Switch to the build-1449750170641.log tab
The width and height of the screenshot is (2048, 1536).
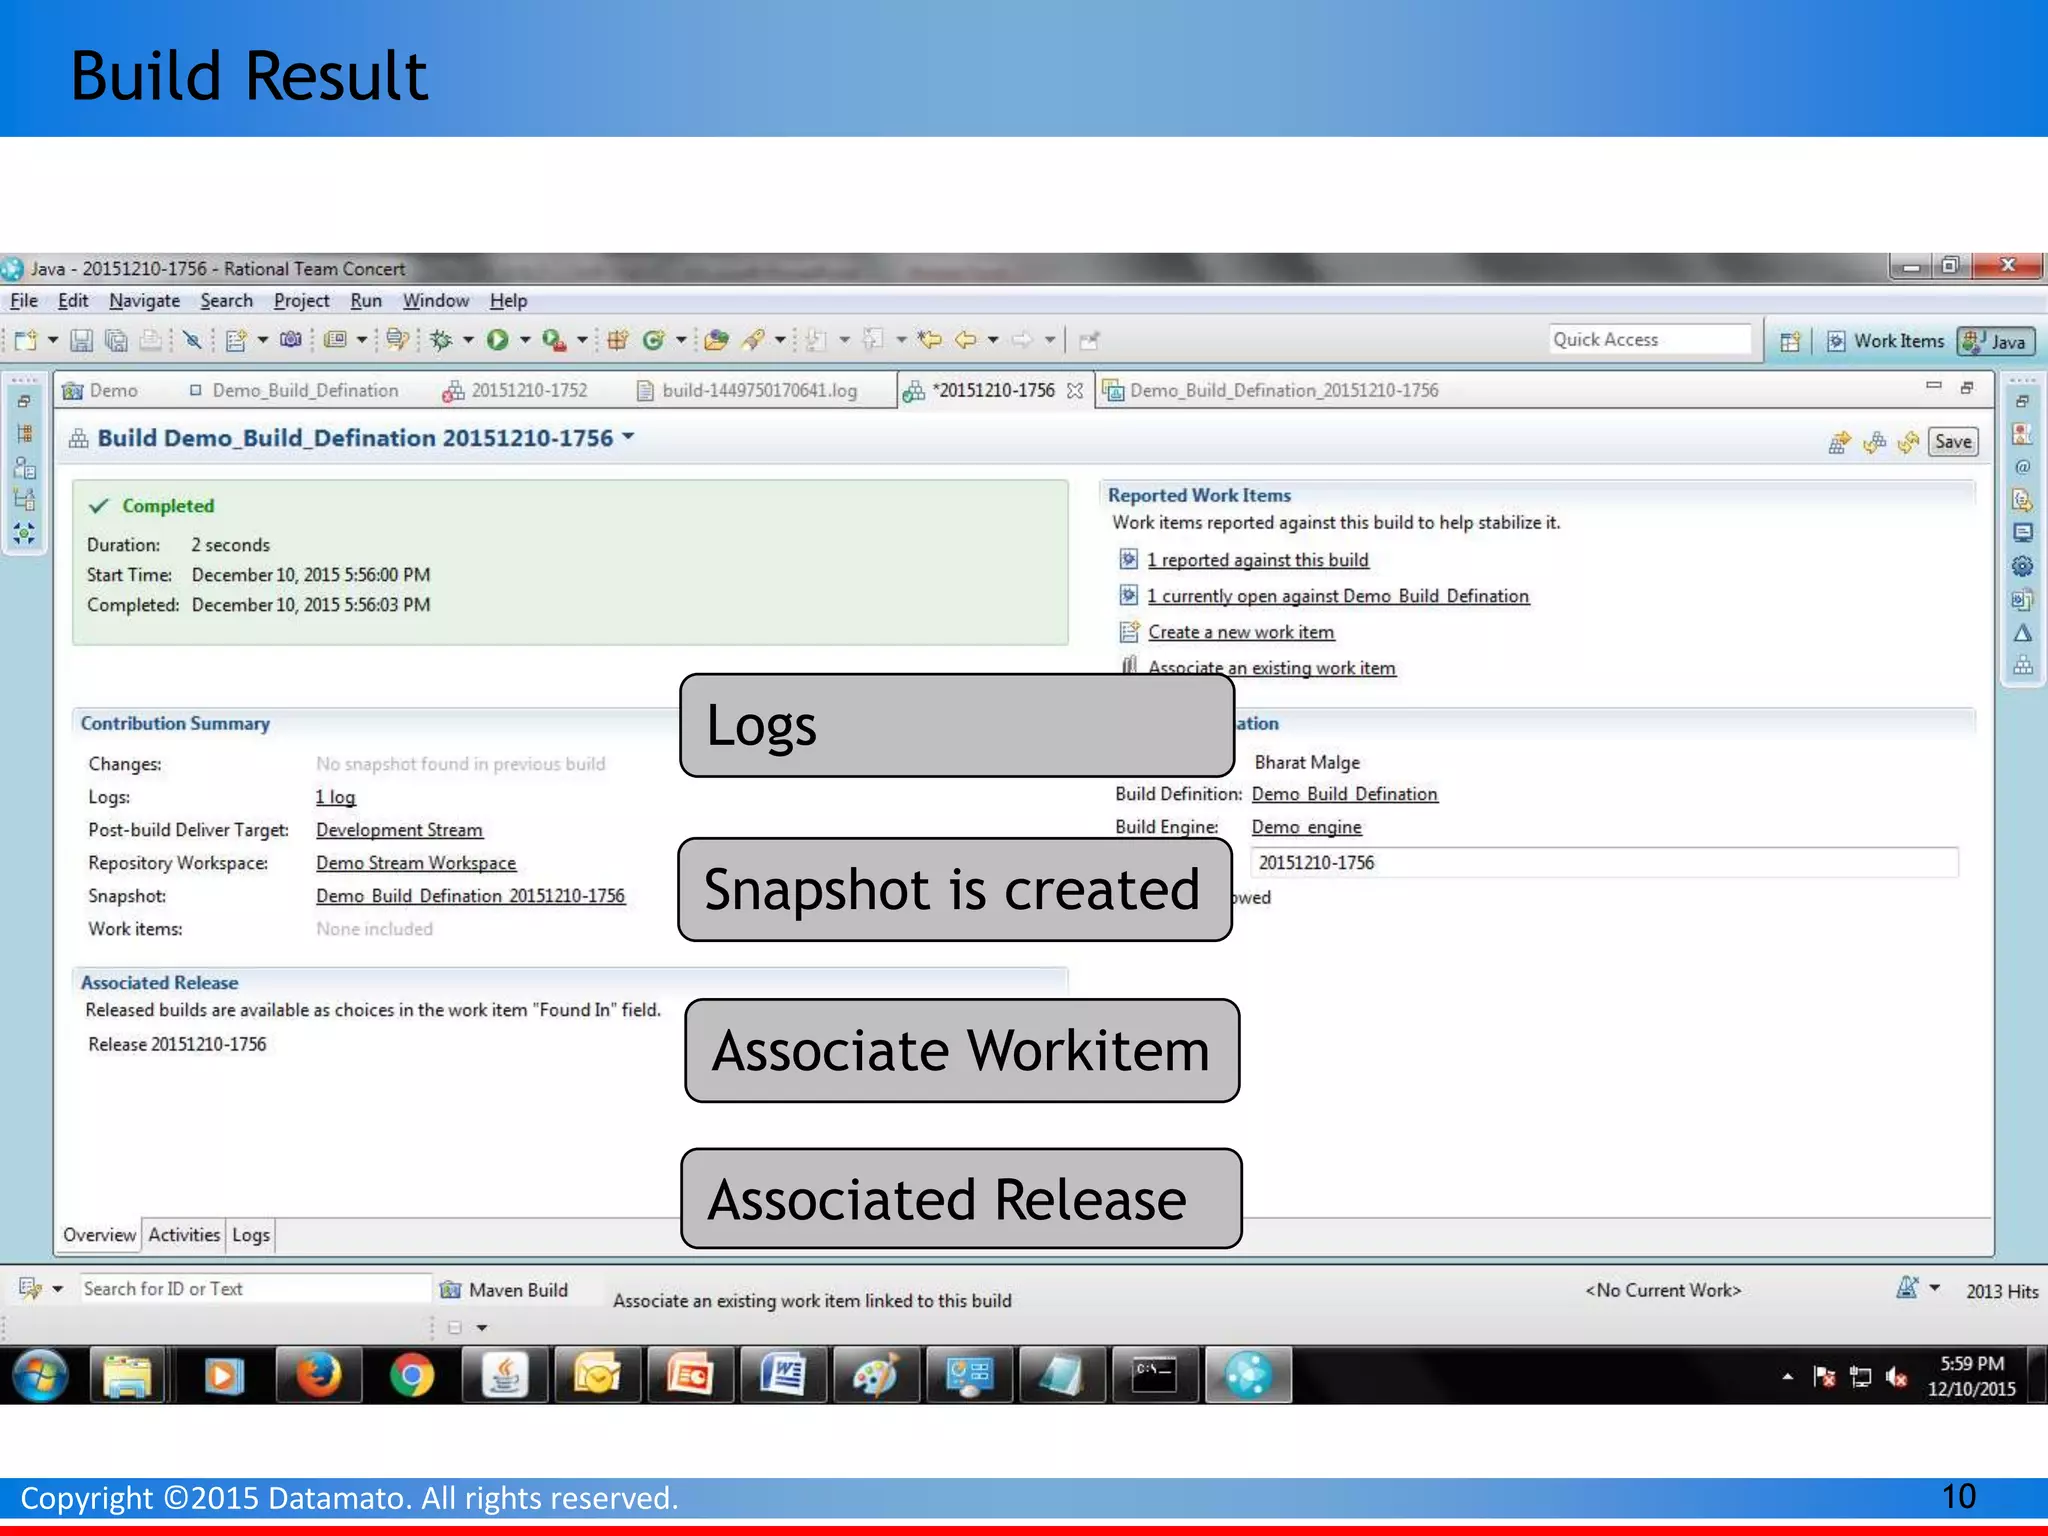[x=748, y=391]
